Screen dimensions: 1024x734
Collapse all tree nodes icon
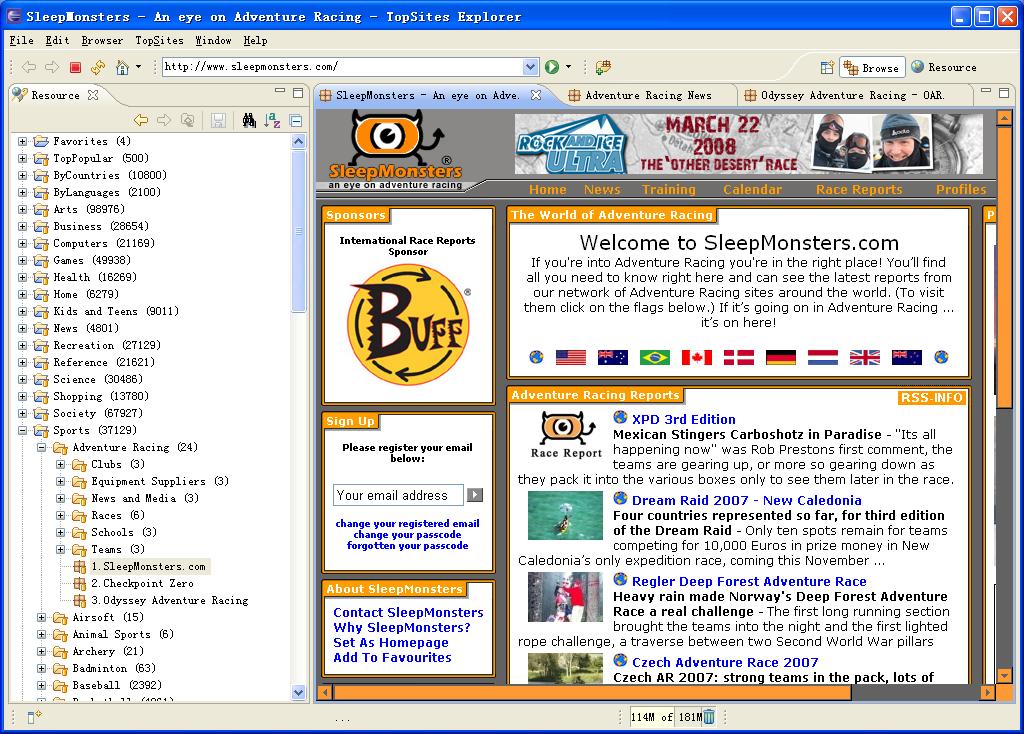pos(296,121)
